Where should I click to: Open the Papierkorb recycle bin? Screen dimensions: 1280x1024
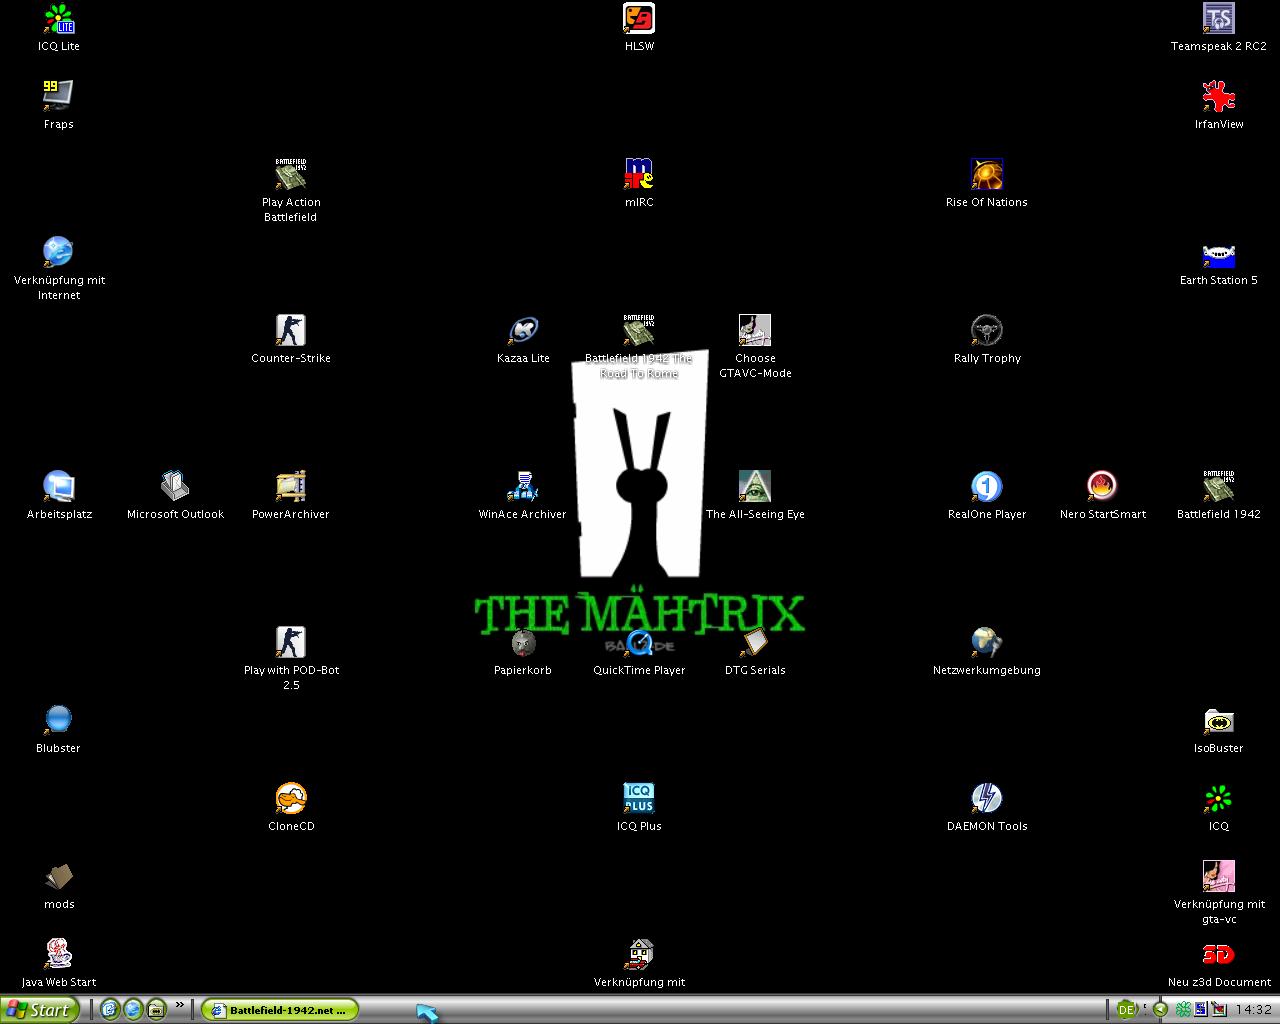tap(523, 651)
